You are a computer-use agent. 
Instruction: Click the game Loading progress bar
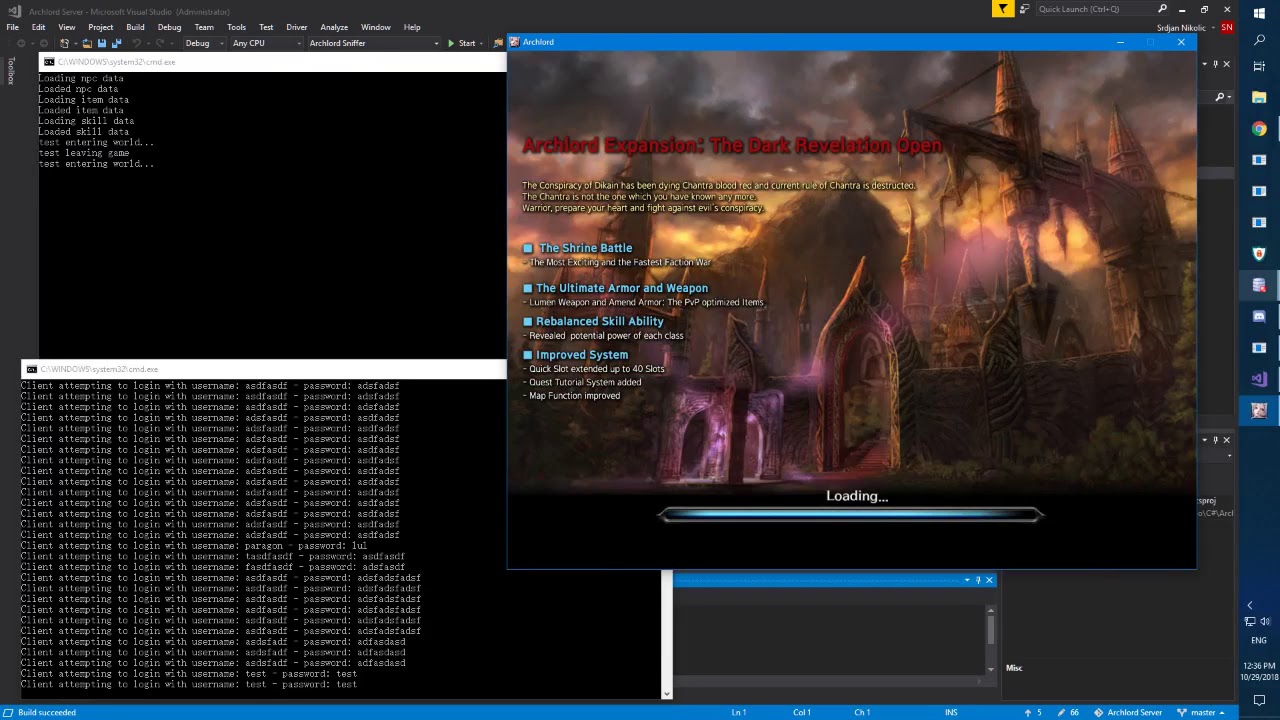tap(850, 514)
